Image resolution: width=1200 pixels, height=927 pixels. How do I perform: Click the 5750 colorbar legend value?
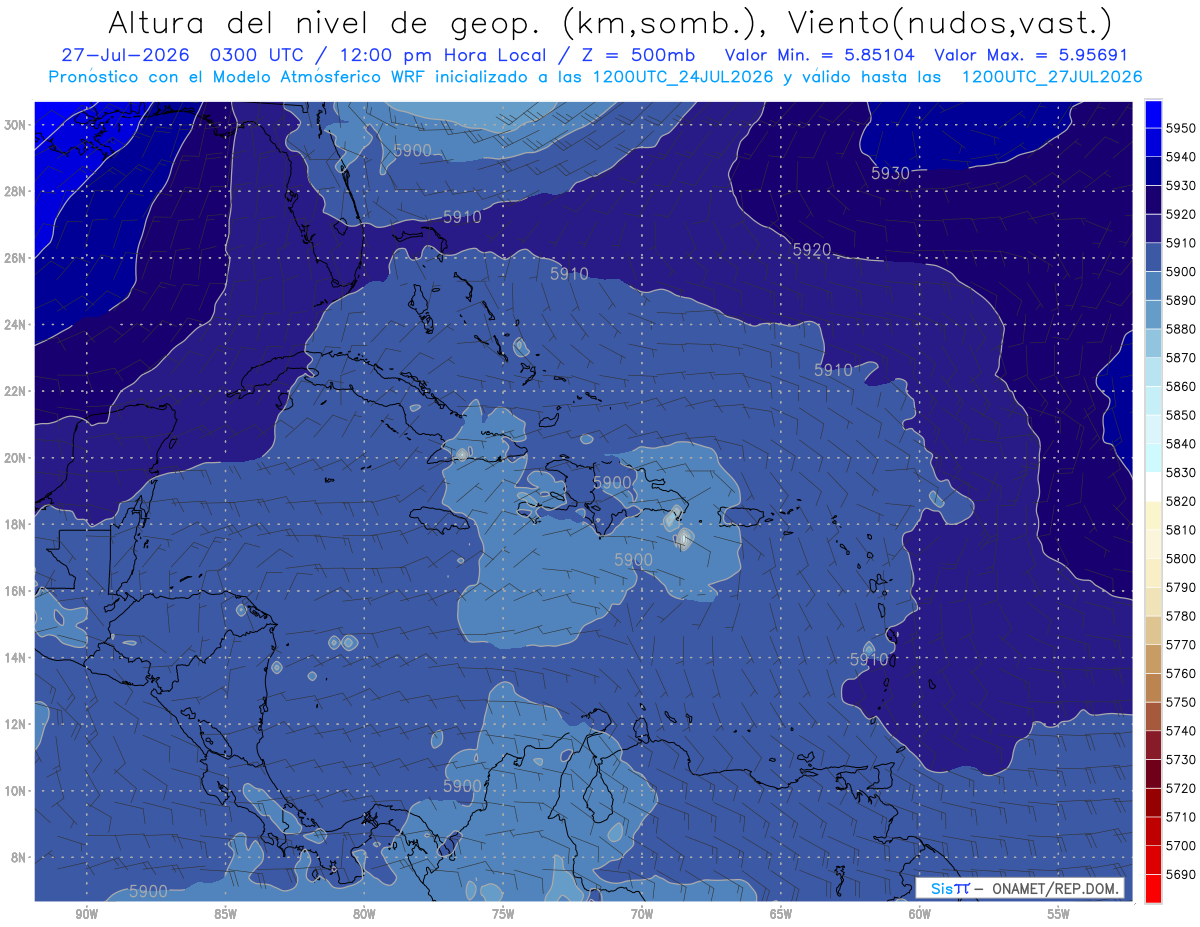(x=1180, y=702)
